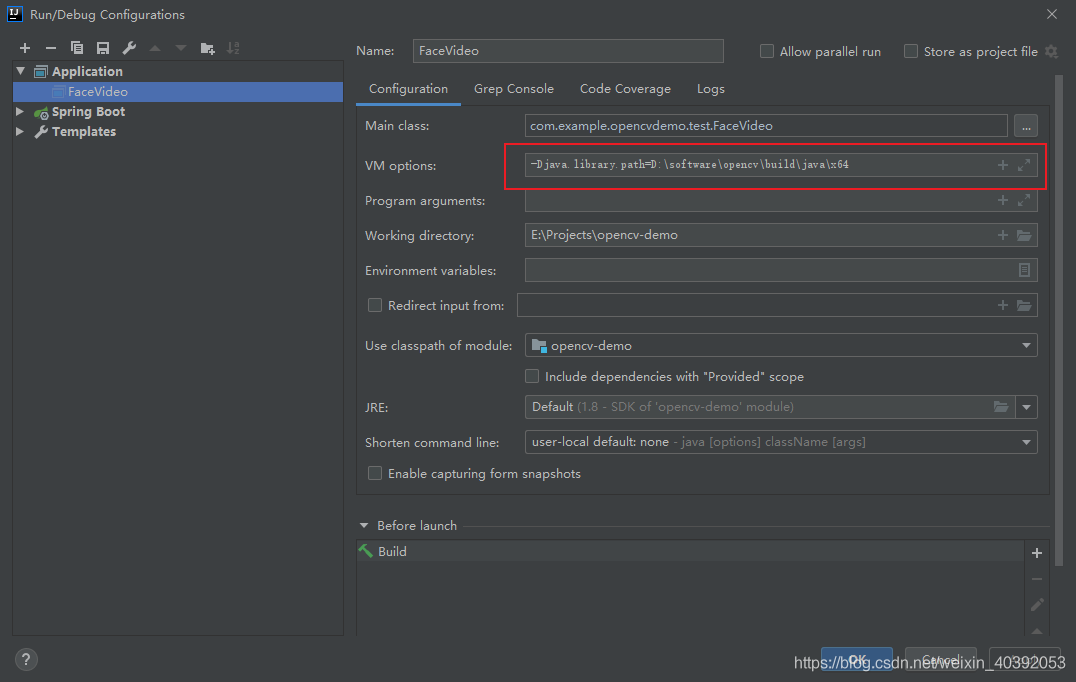Open edit templates wrench icon
Viewport: 1076px width, 682px height.
pyautogui.click(x=129, y=48)
